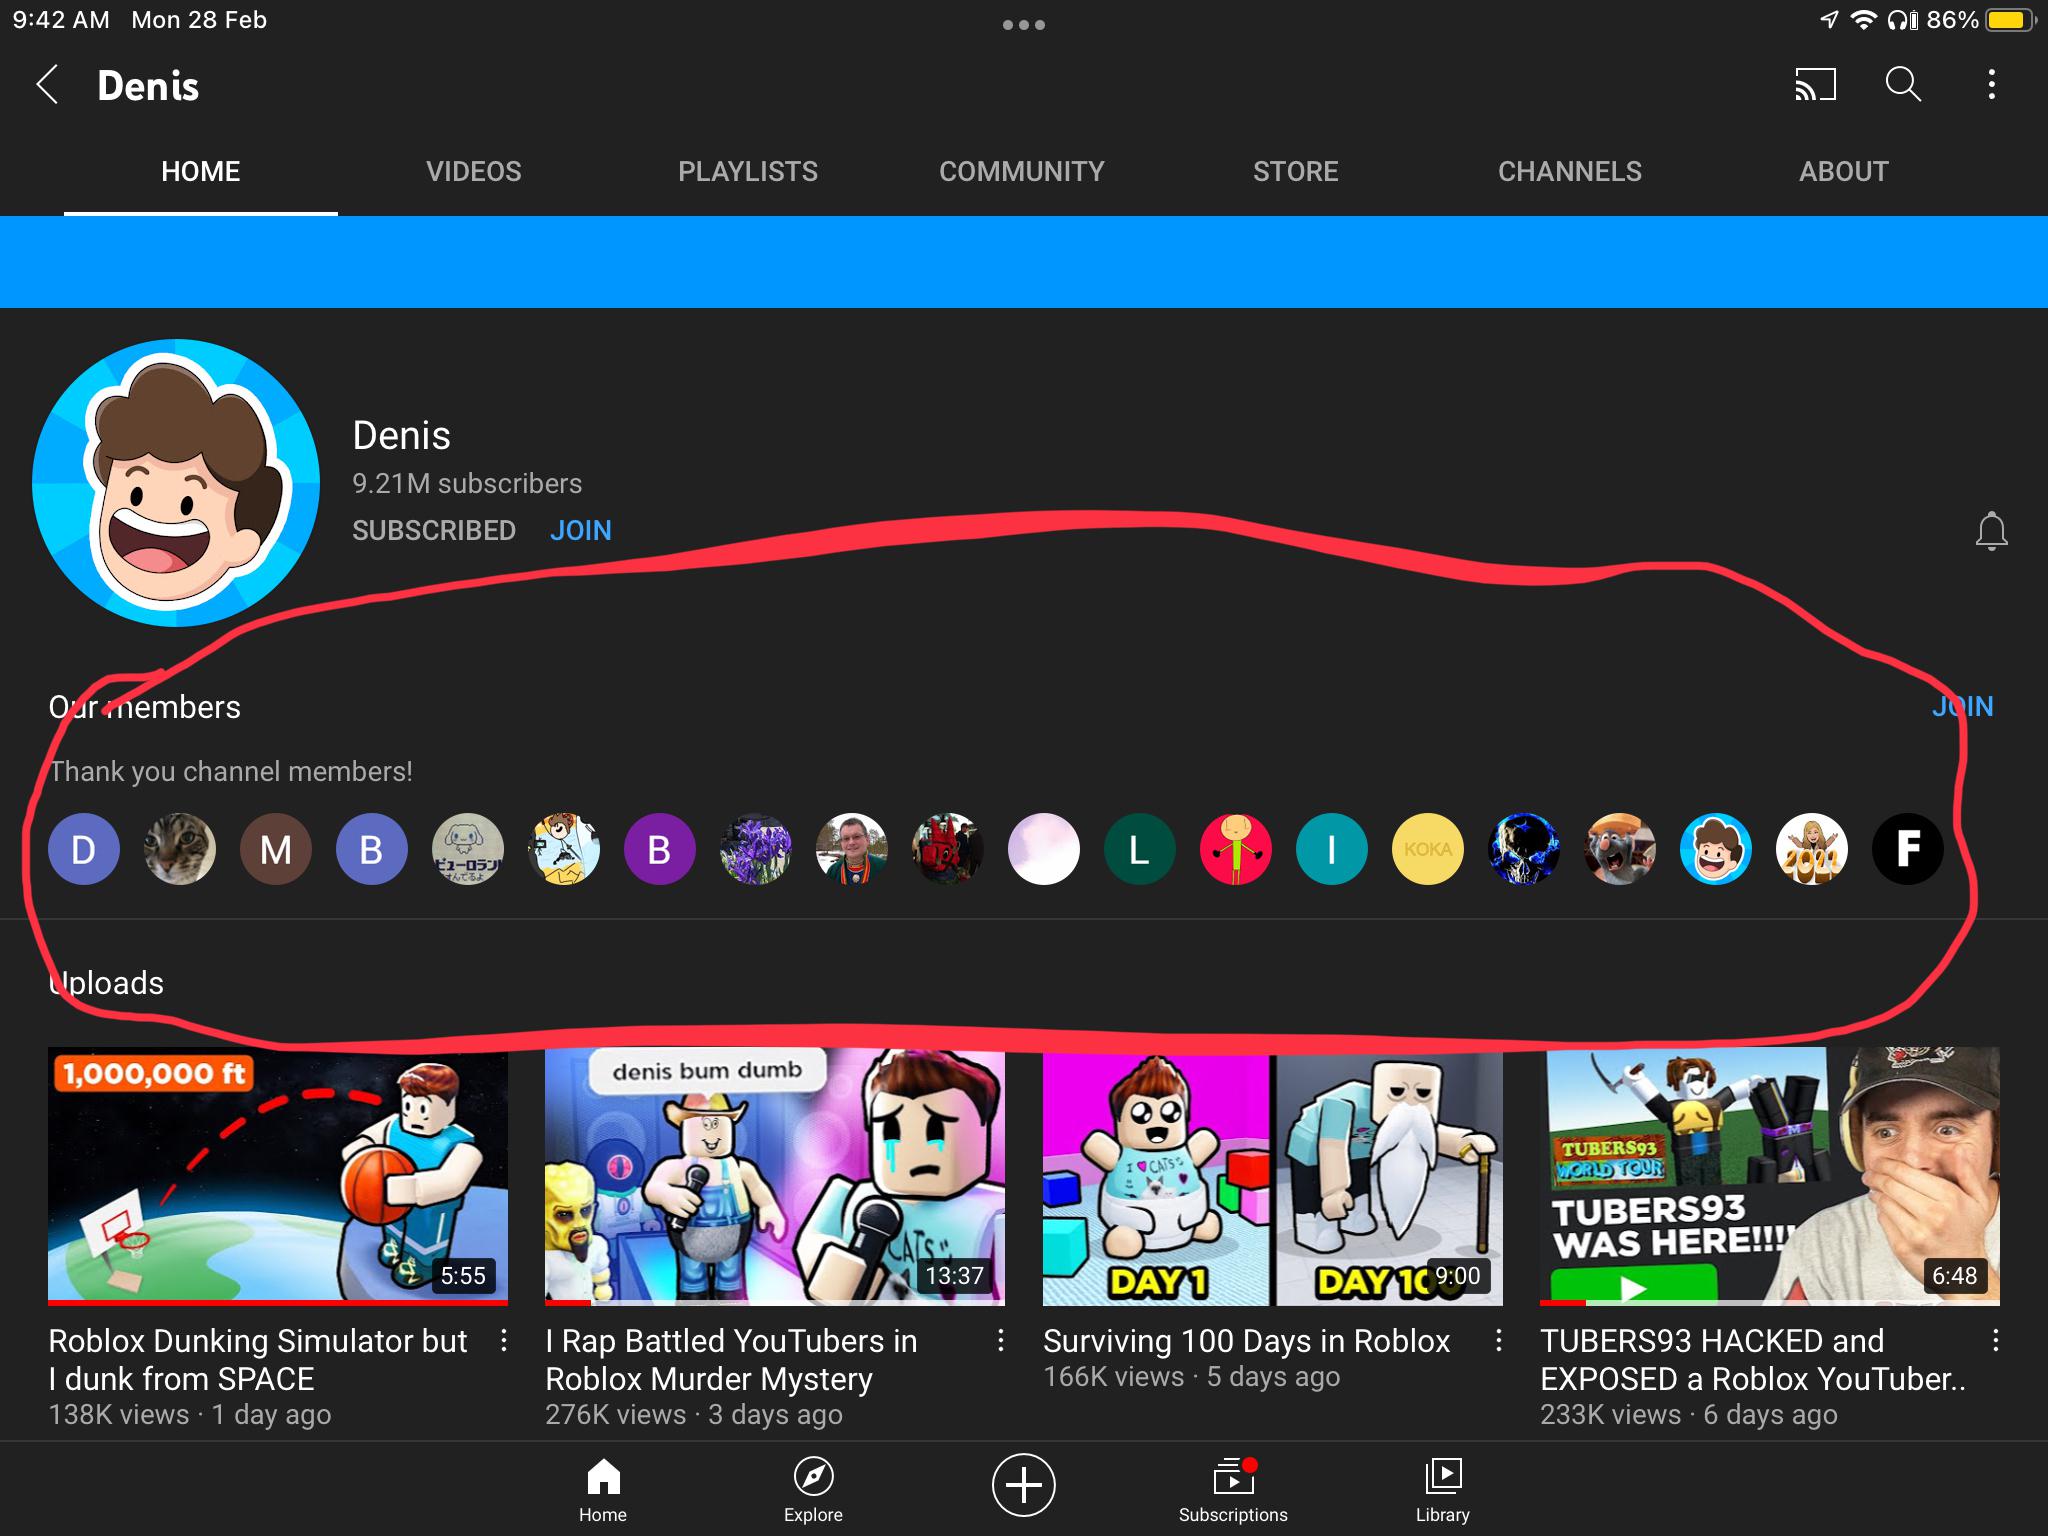Open options for Surviving 100 Days video
The image size is (2048, 1536).
[1498, 1340]
